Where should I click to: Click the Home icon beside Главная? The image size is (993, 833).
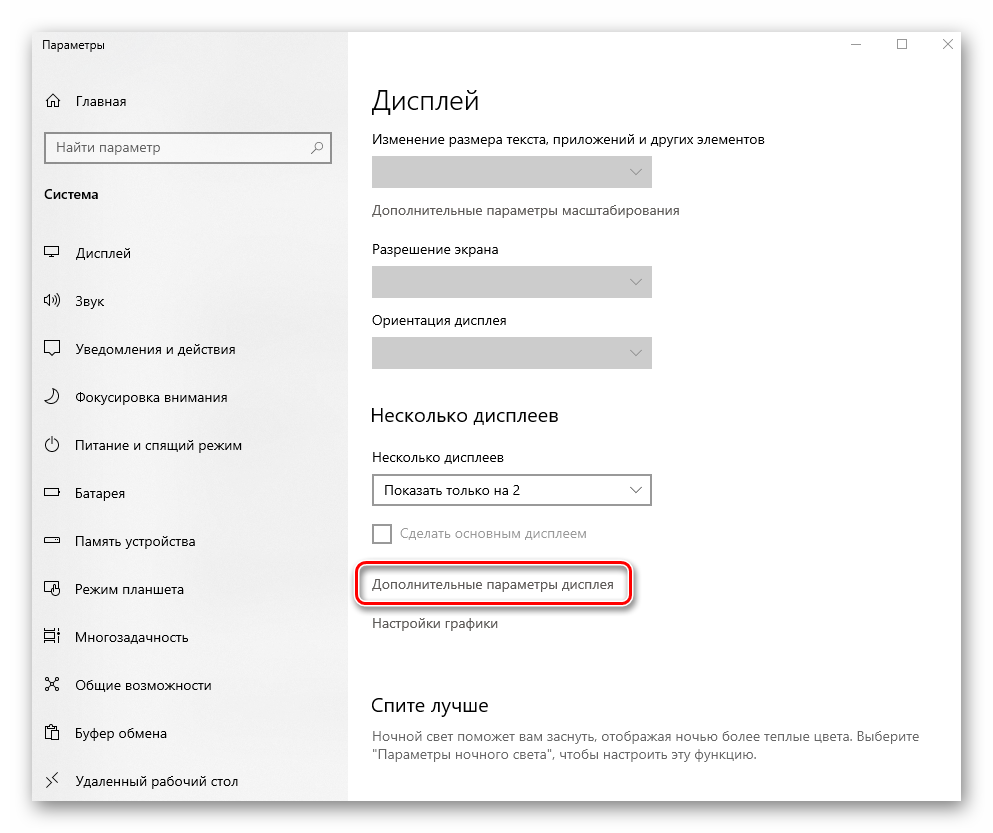coord(53,101)
